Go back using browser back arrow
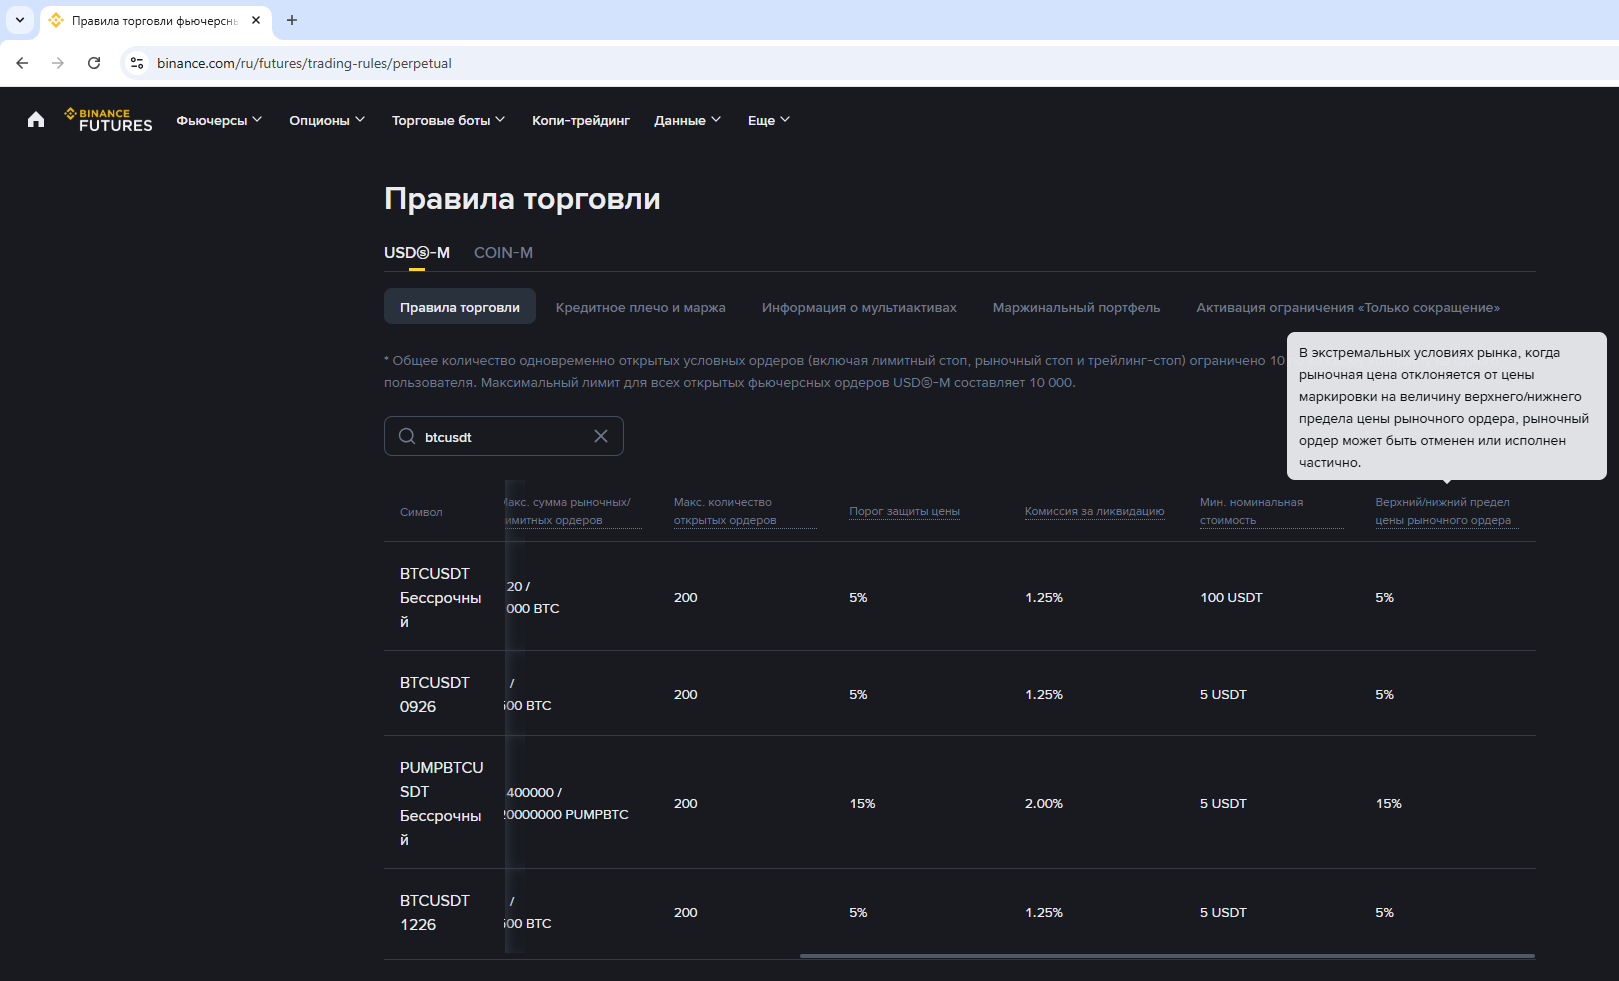Screen dimensions: 1619x981 22,63
